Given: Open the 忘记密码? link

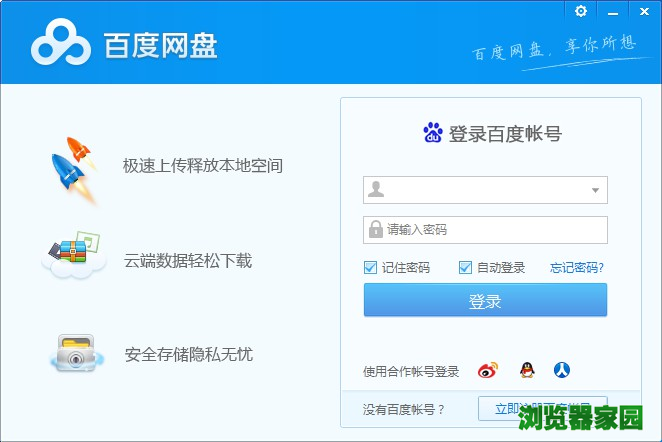Looking at the screenshot, I should pos(577,267).
